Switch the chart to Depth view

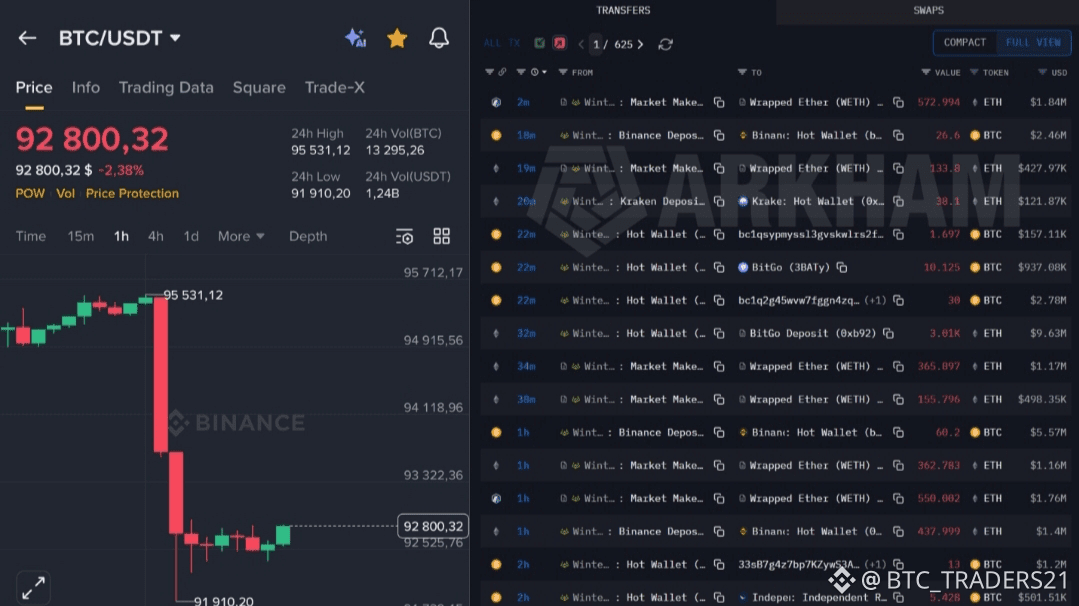308,236
